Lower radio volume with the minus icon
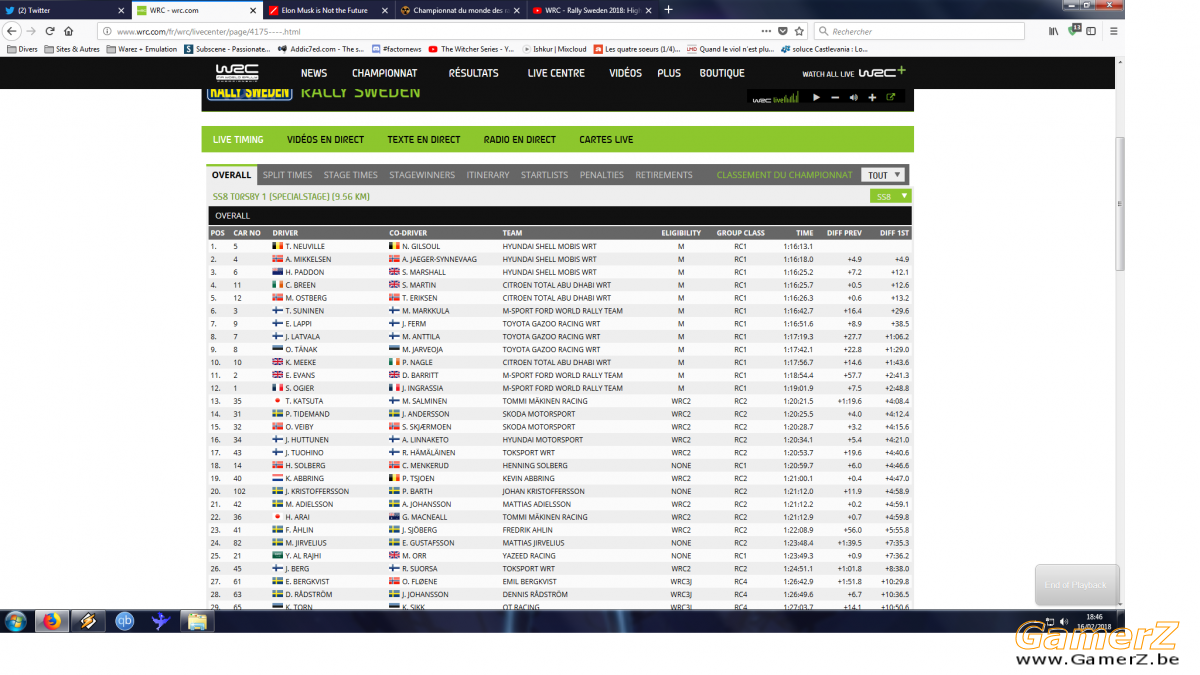Screen dimensions: 1200x675 (835, 97)
